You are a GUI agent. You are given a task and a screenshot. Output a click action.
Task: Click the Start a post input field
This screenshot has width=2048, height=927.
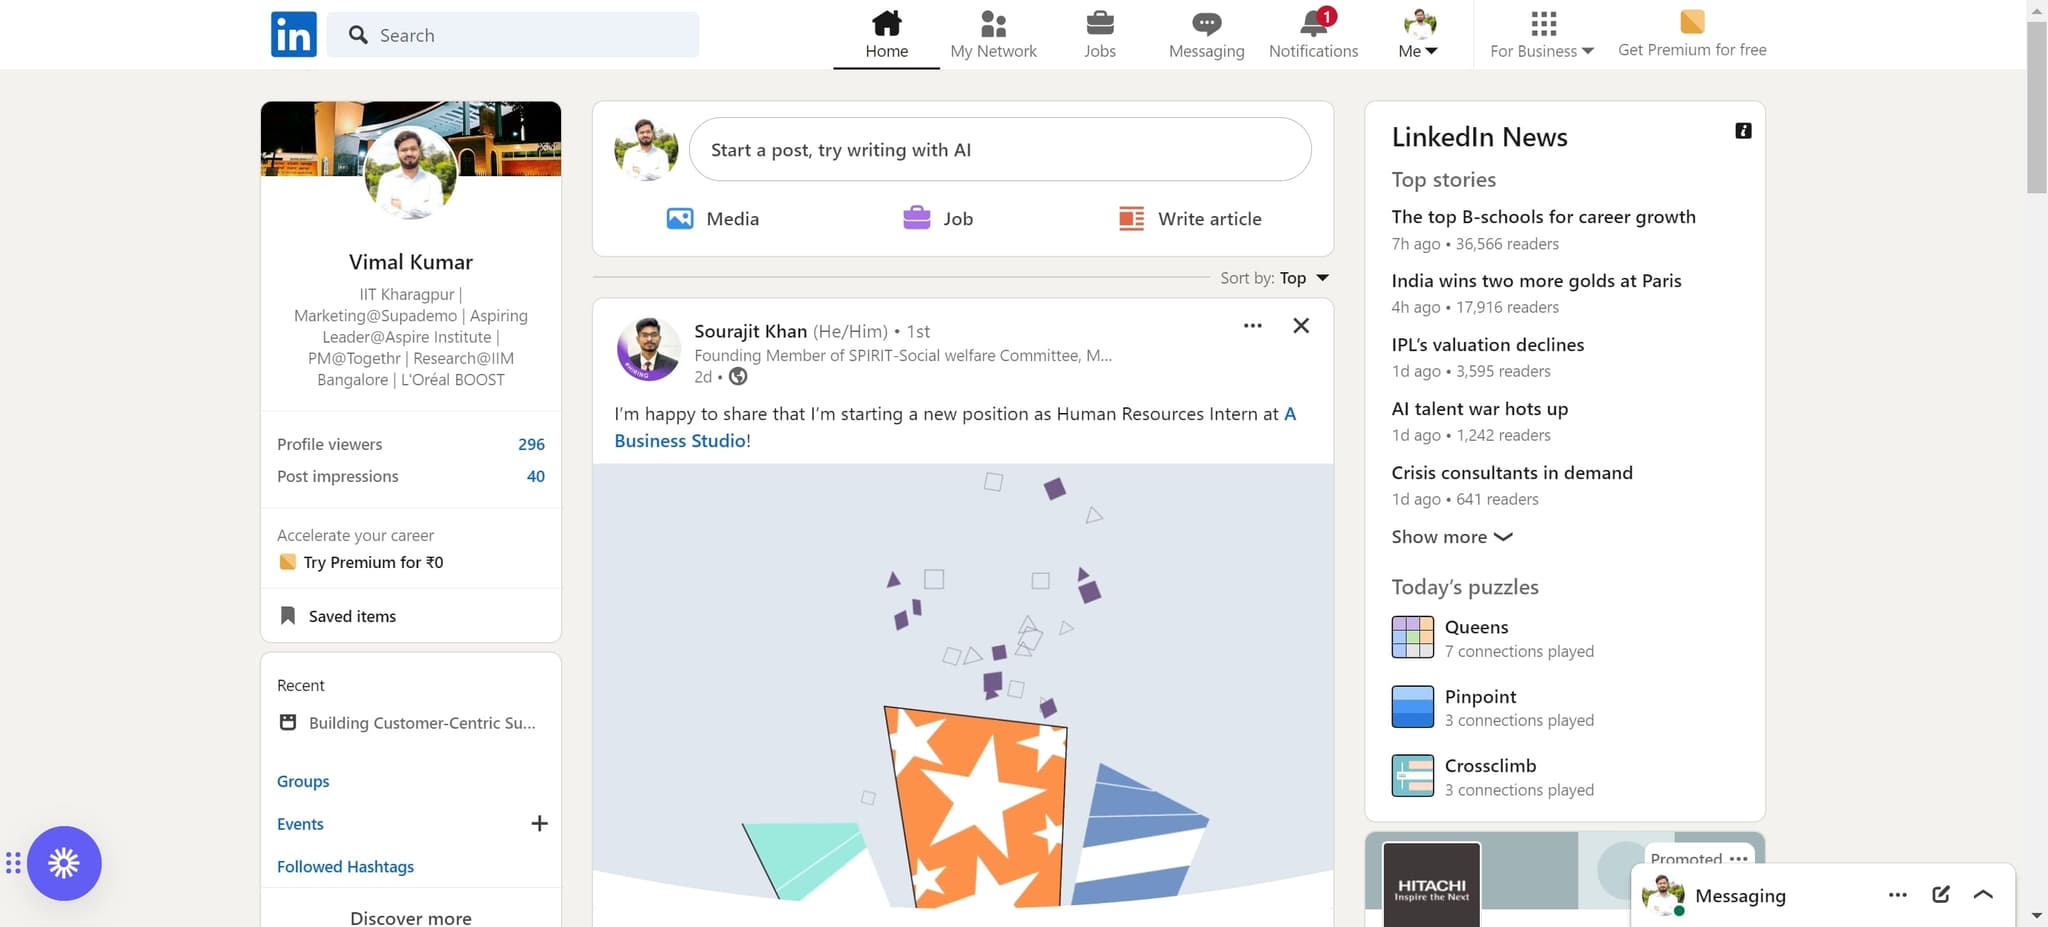tap(1000, 150)
